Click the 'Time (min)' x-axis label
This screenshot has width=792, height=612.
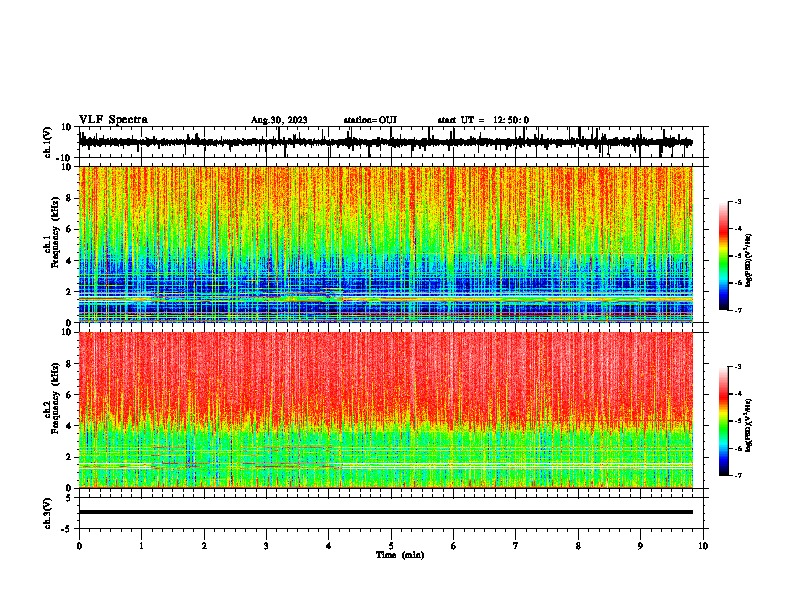click(400, 555)
